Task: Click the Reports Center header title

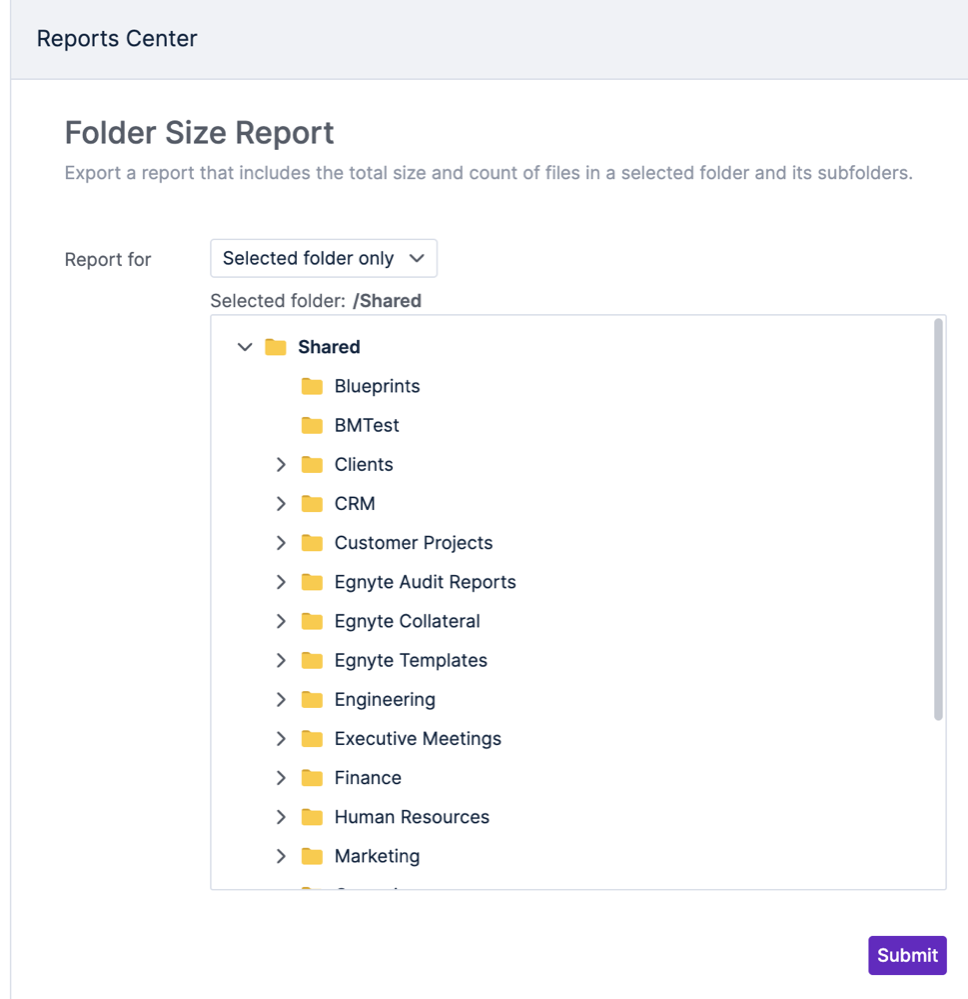Action: tap(117, 39)
